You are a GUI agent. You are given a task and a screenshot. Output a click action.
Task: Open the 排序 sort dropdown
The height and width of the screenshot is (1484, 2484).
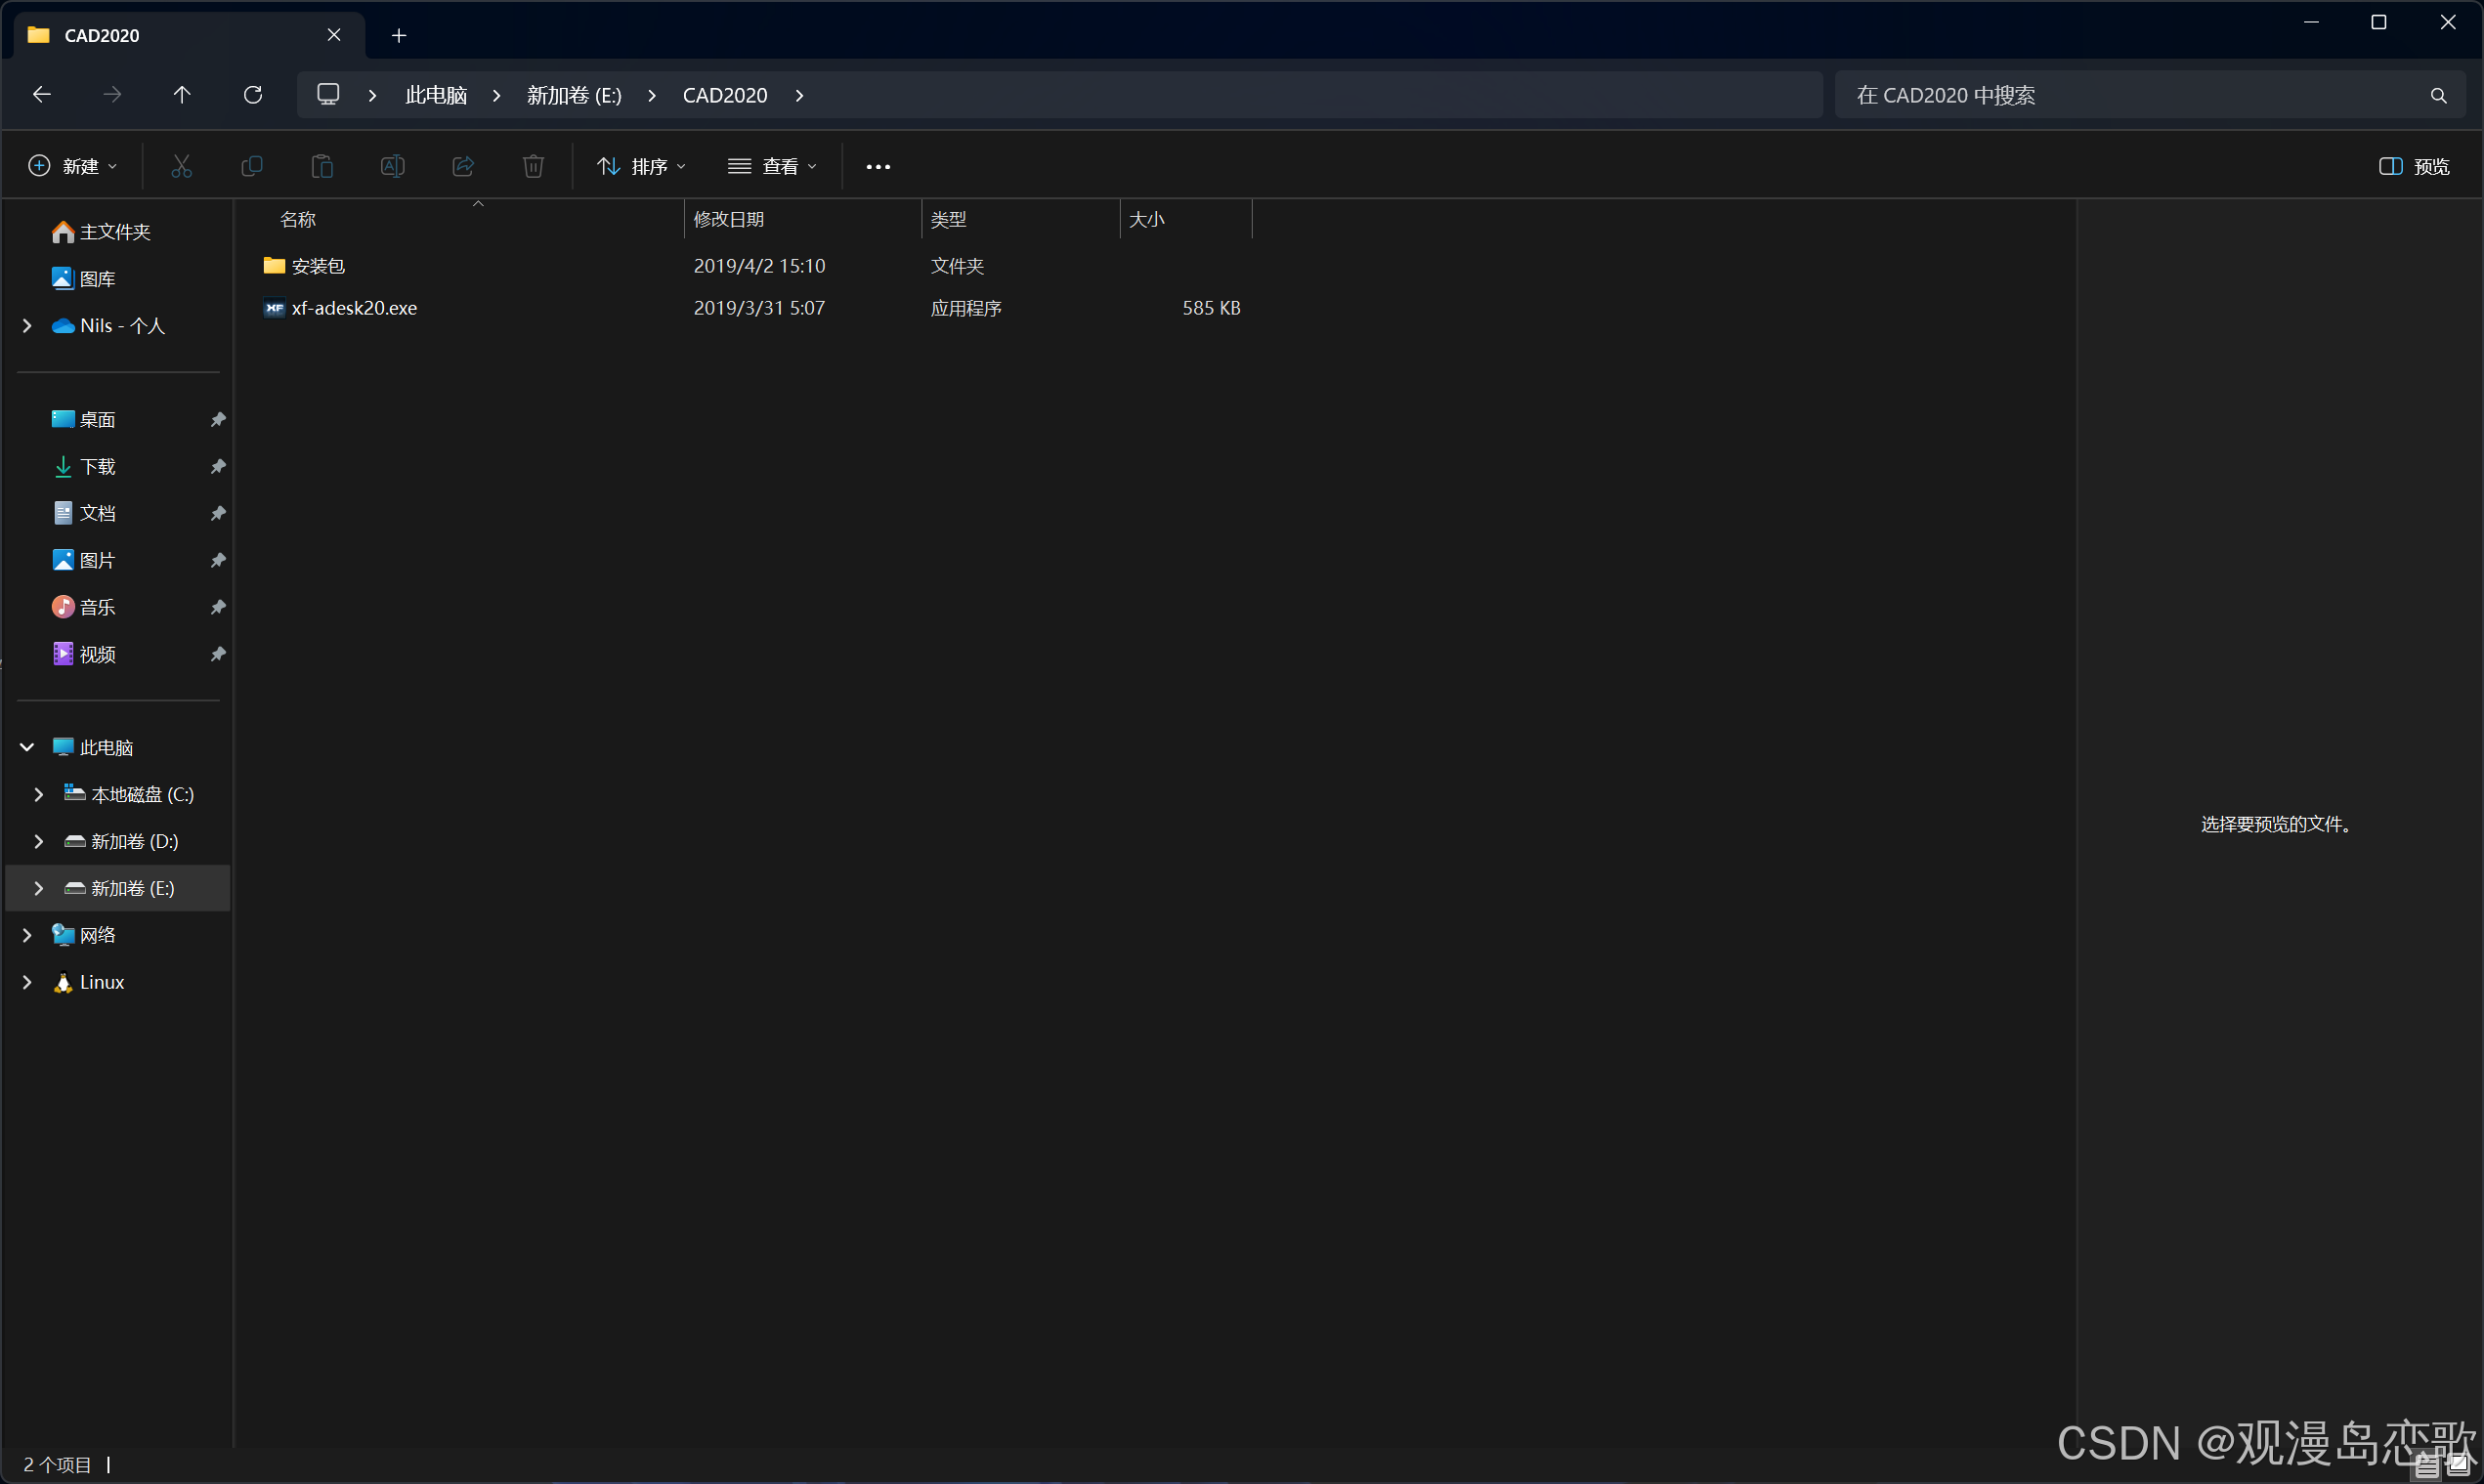click(641, 166)
